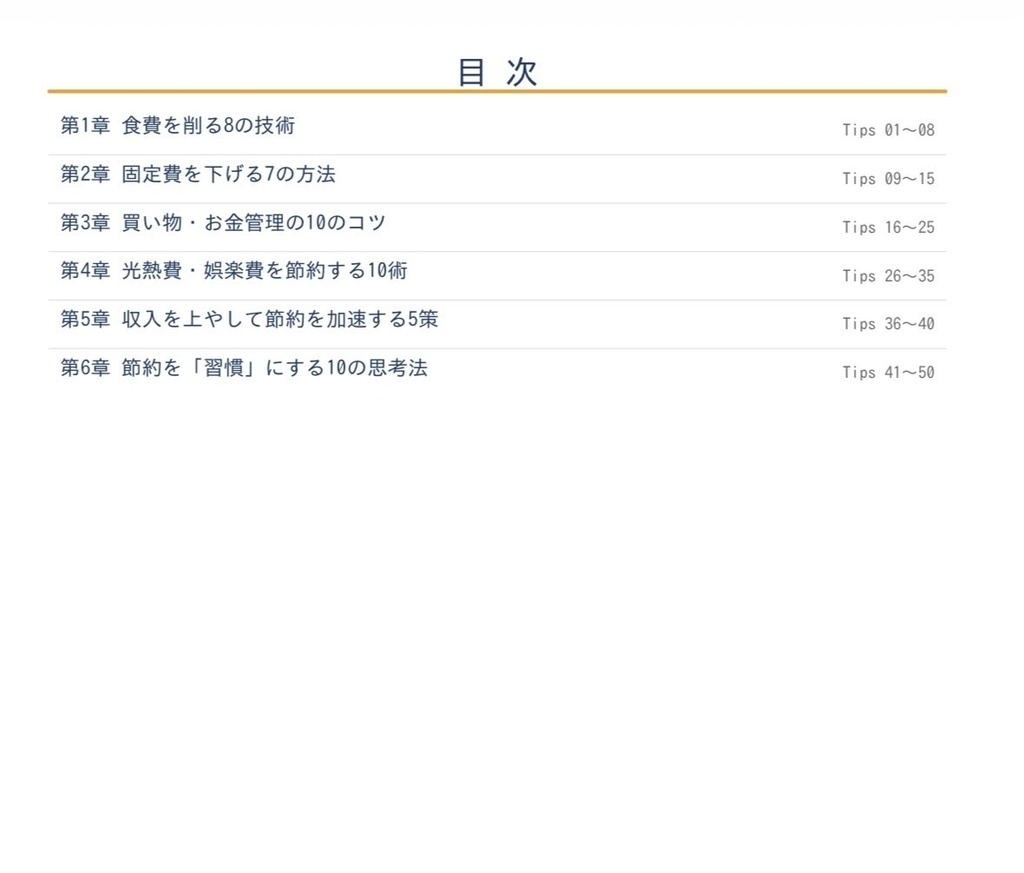Open 第1章 食費を削る8の技術

tap(178, 125)
